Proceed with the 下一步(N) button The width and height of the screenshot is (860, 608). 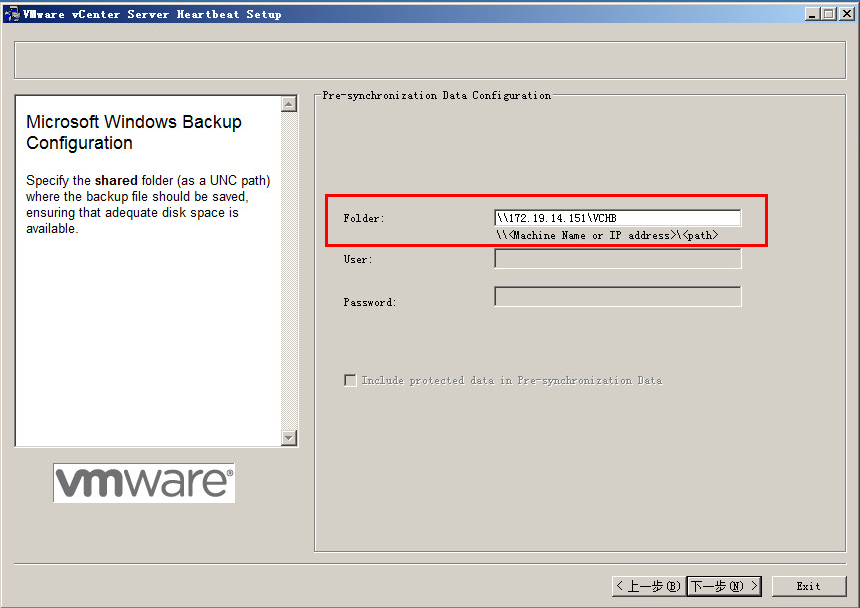tap(724, 586)
